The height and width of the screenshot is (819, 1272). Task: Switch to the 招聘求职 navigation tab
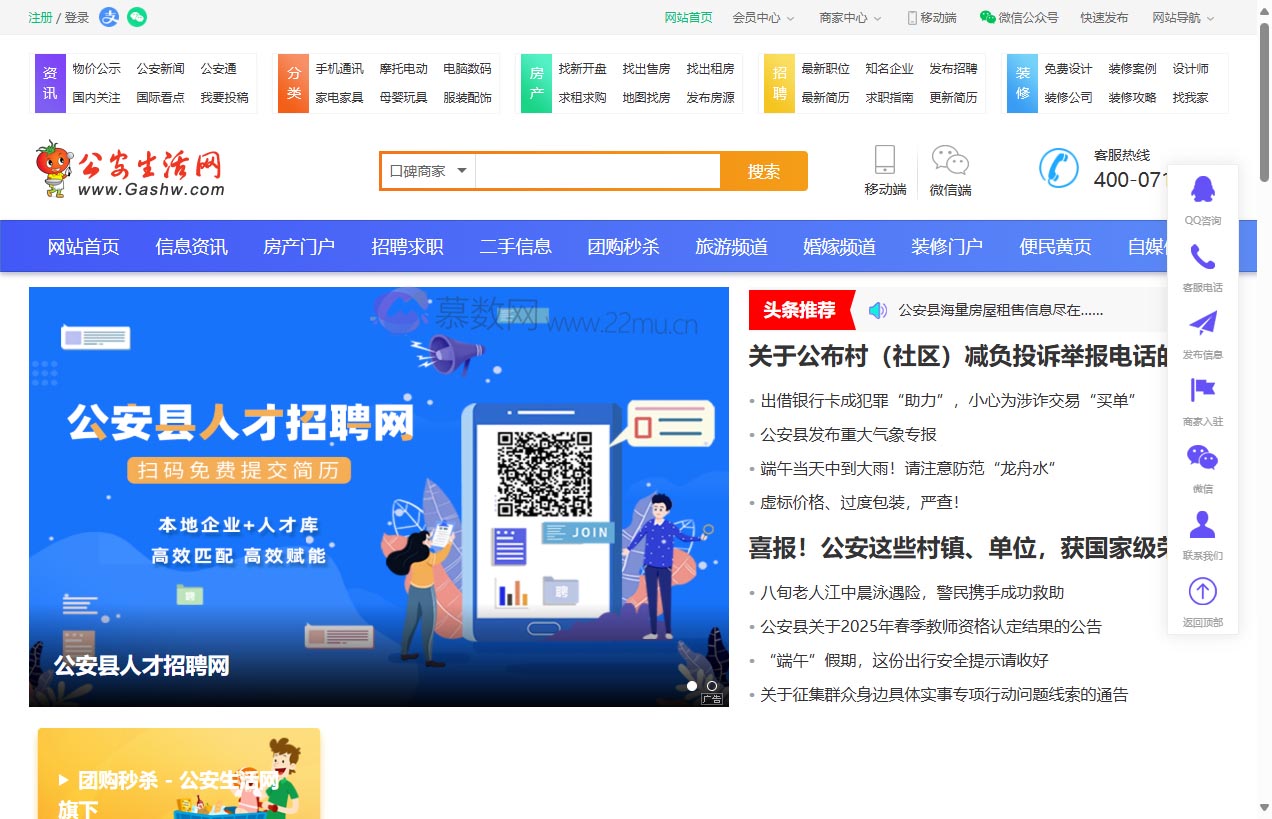407,246
